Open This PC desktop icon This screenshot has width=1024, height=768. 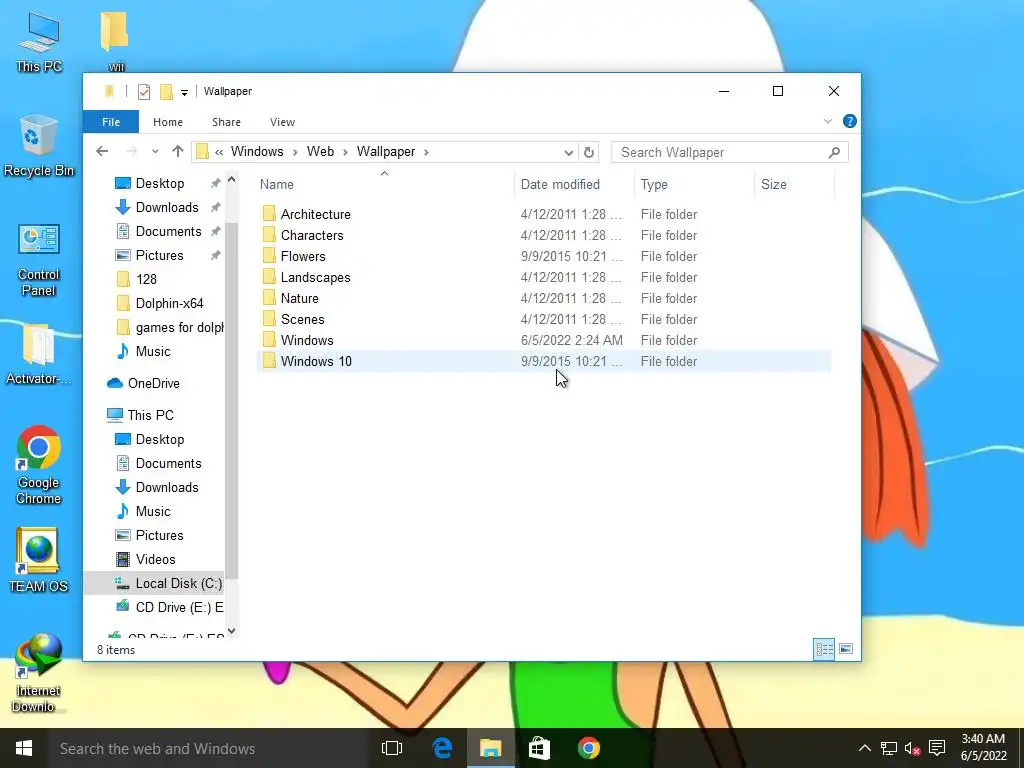click(39, 42)
